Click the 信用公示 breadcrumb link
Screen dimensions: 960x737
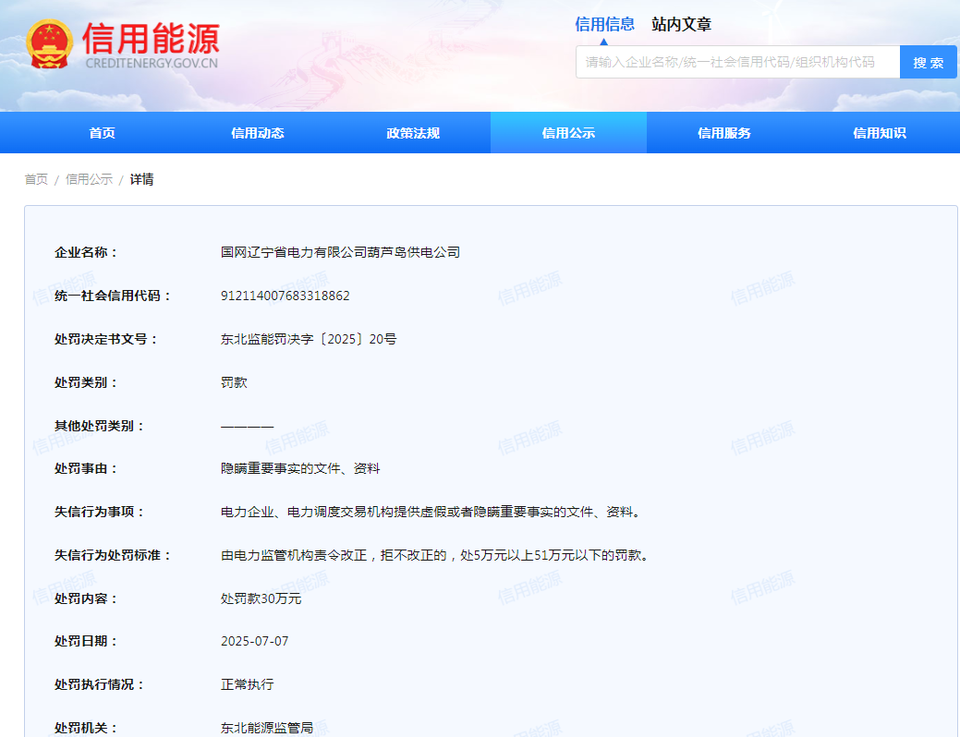click(x=88, y=180)
